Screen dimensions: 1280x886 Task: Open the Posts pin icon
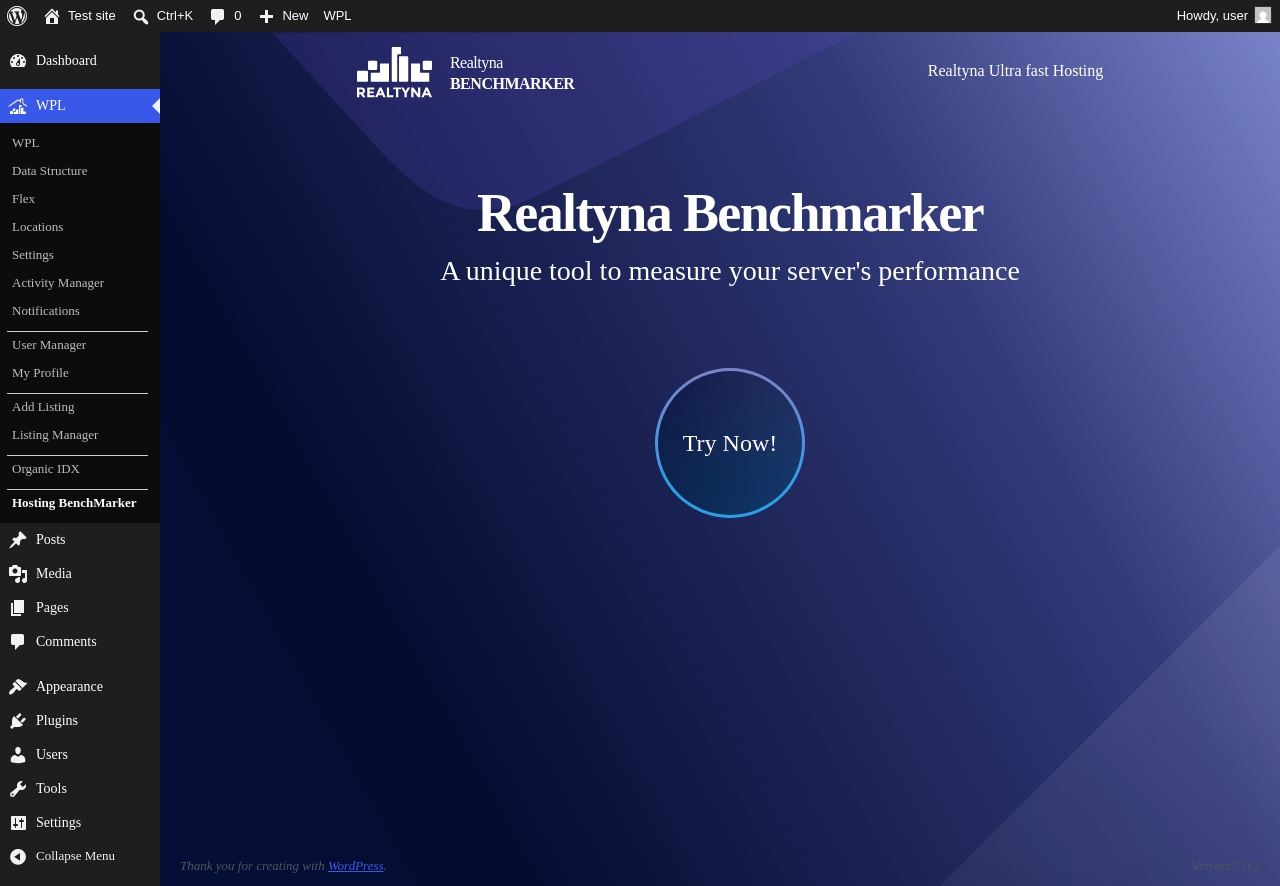click(x=18, y=540)
